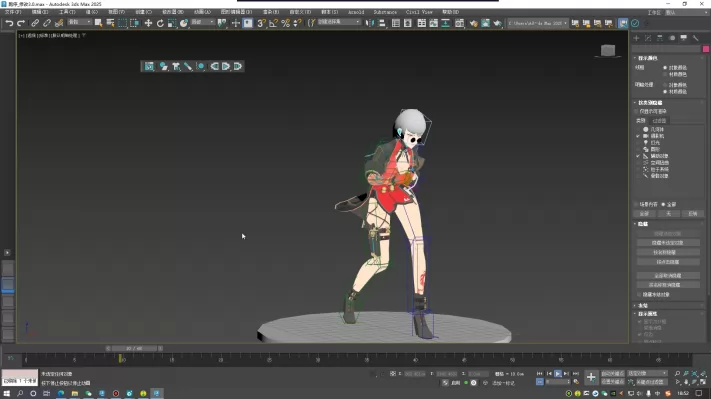Activate the Select and Move tool

148,23
